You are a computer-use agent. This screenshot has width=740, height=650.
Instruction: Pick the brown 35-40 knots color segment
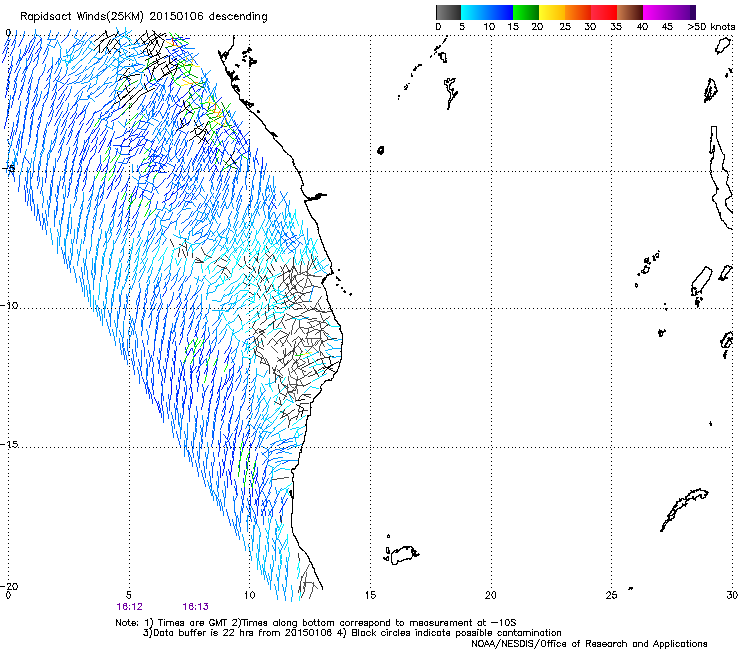pos(630,12)
